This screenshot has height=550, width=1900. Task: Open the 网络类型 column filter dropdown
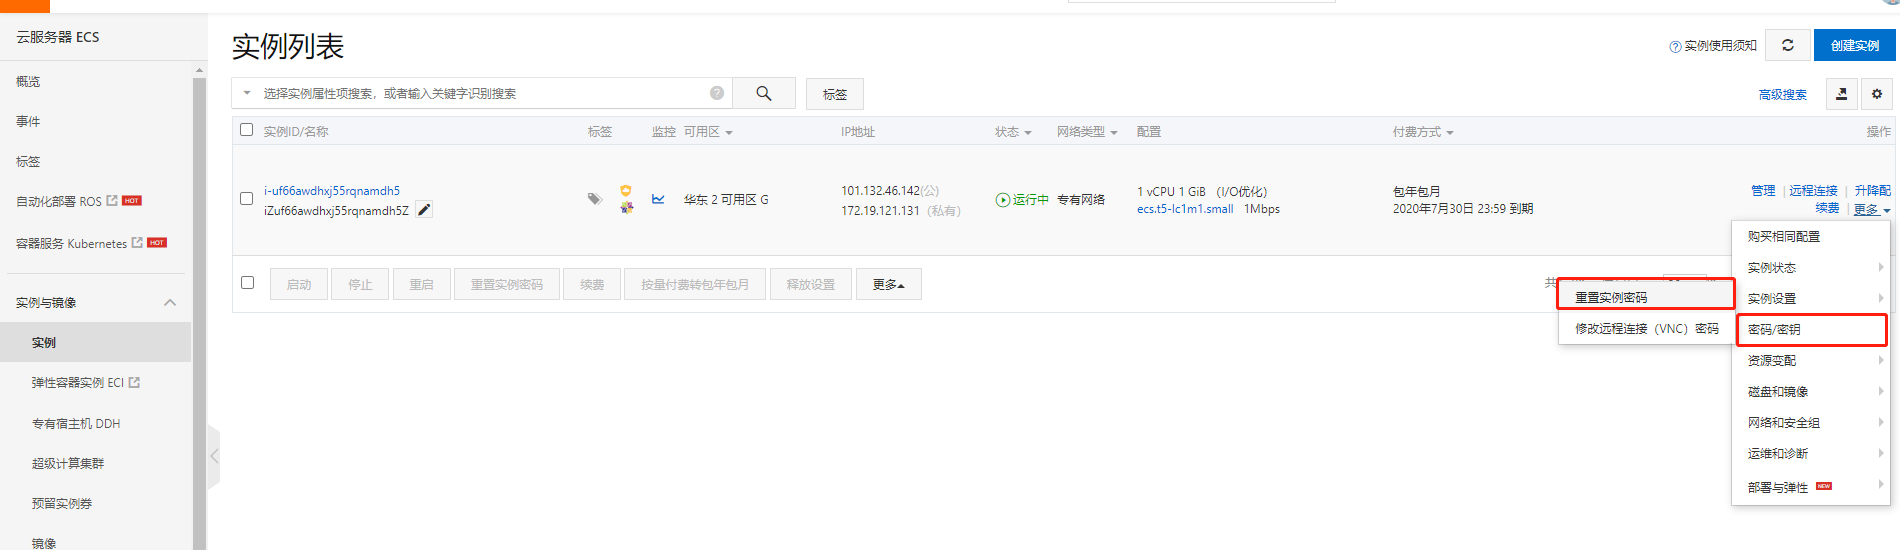coord(1113,132)
